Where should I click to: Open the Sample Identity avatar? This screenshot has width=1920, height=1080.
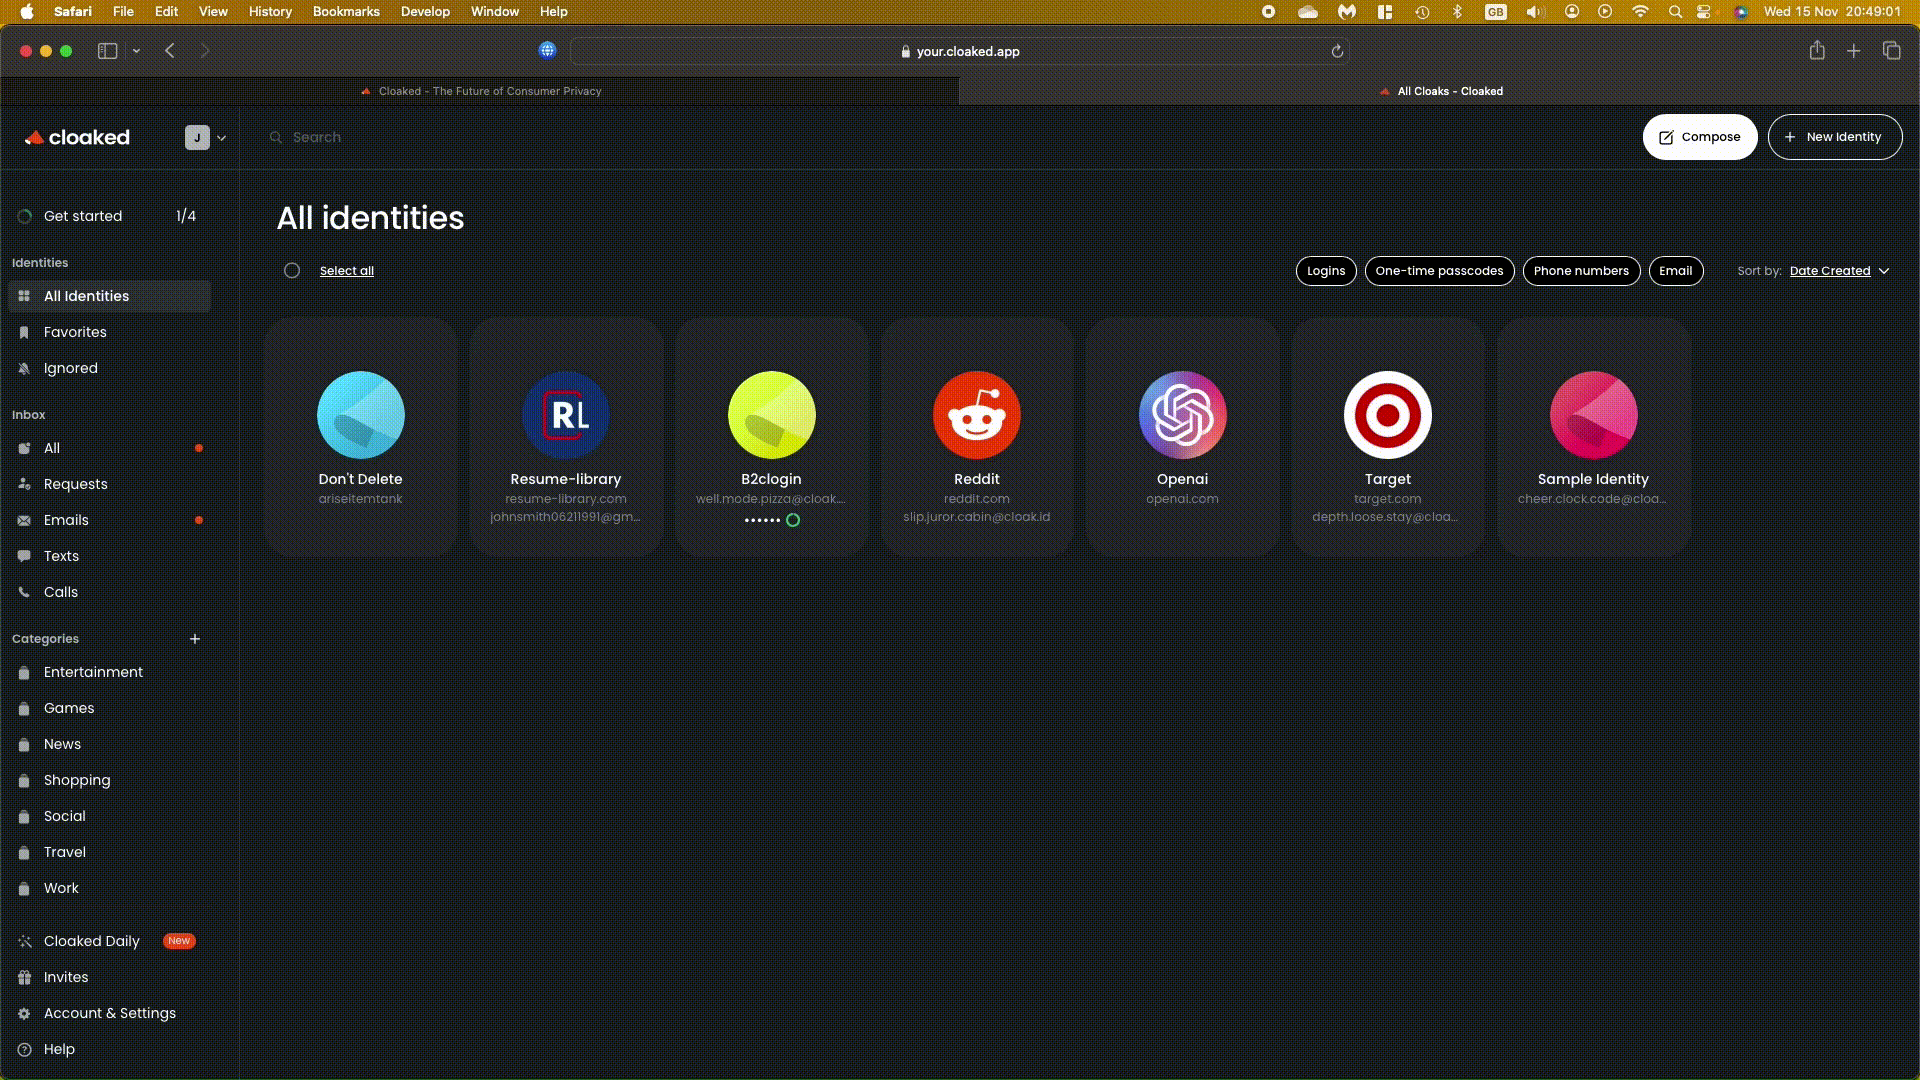[x=1593, y=415]
